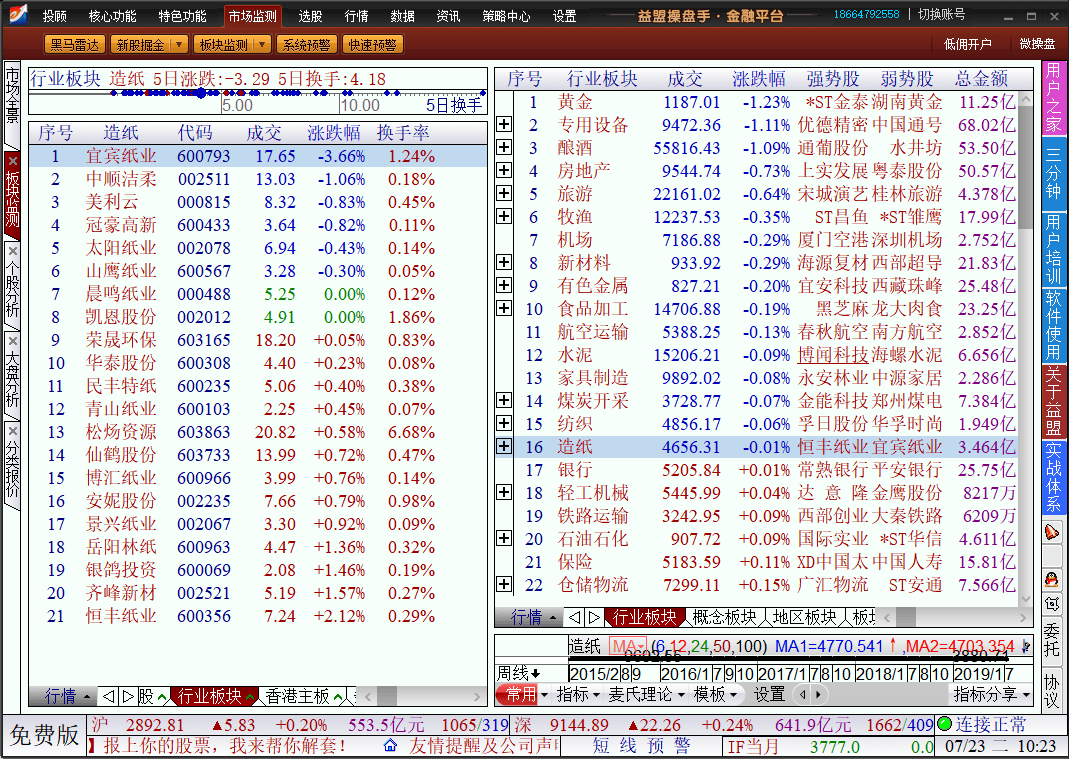This screenshot has height=759, width=1069.
Task: Click the green caret on 行业板块 left tab
Action: tap(250, 697)
